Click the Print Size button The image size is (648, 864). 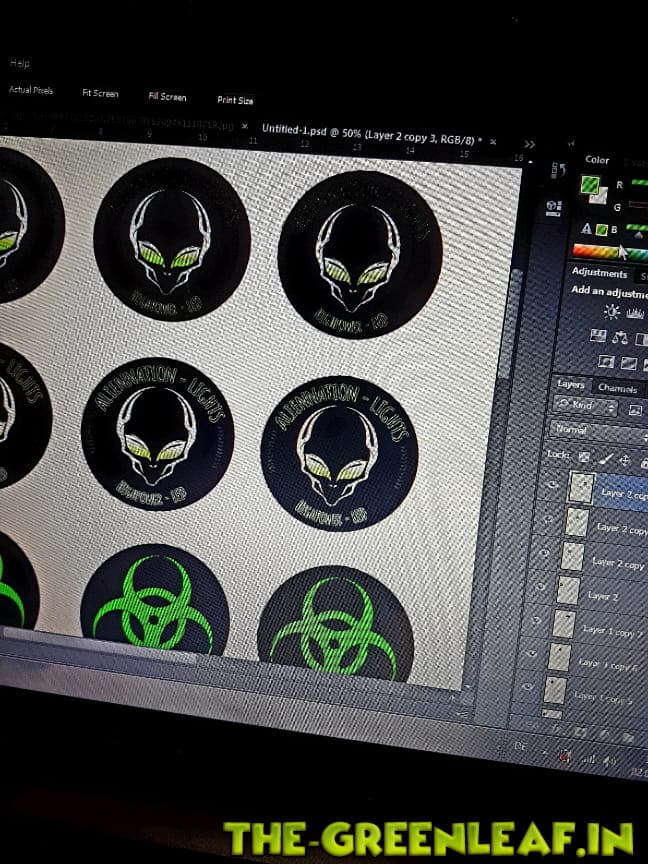pyautogui.click(x=235, y=100)
